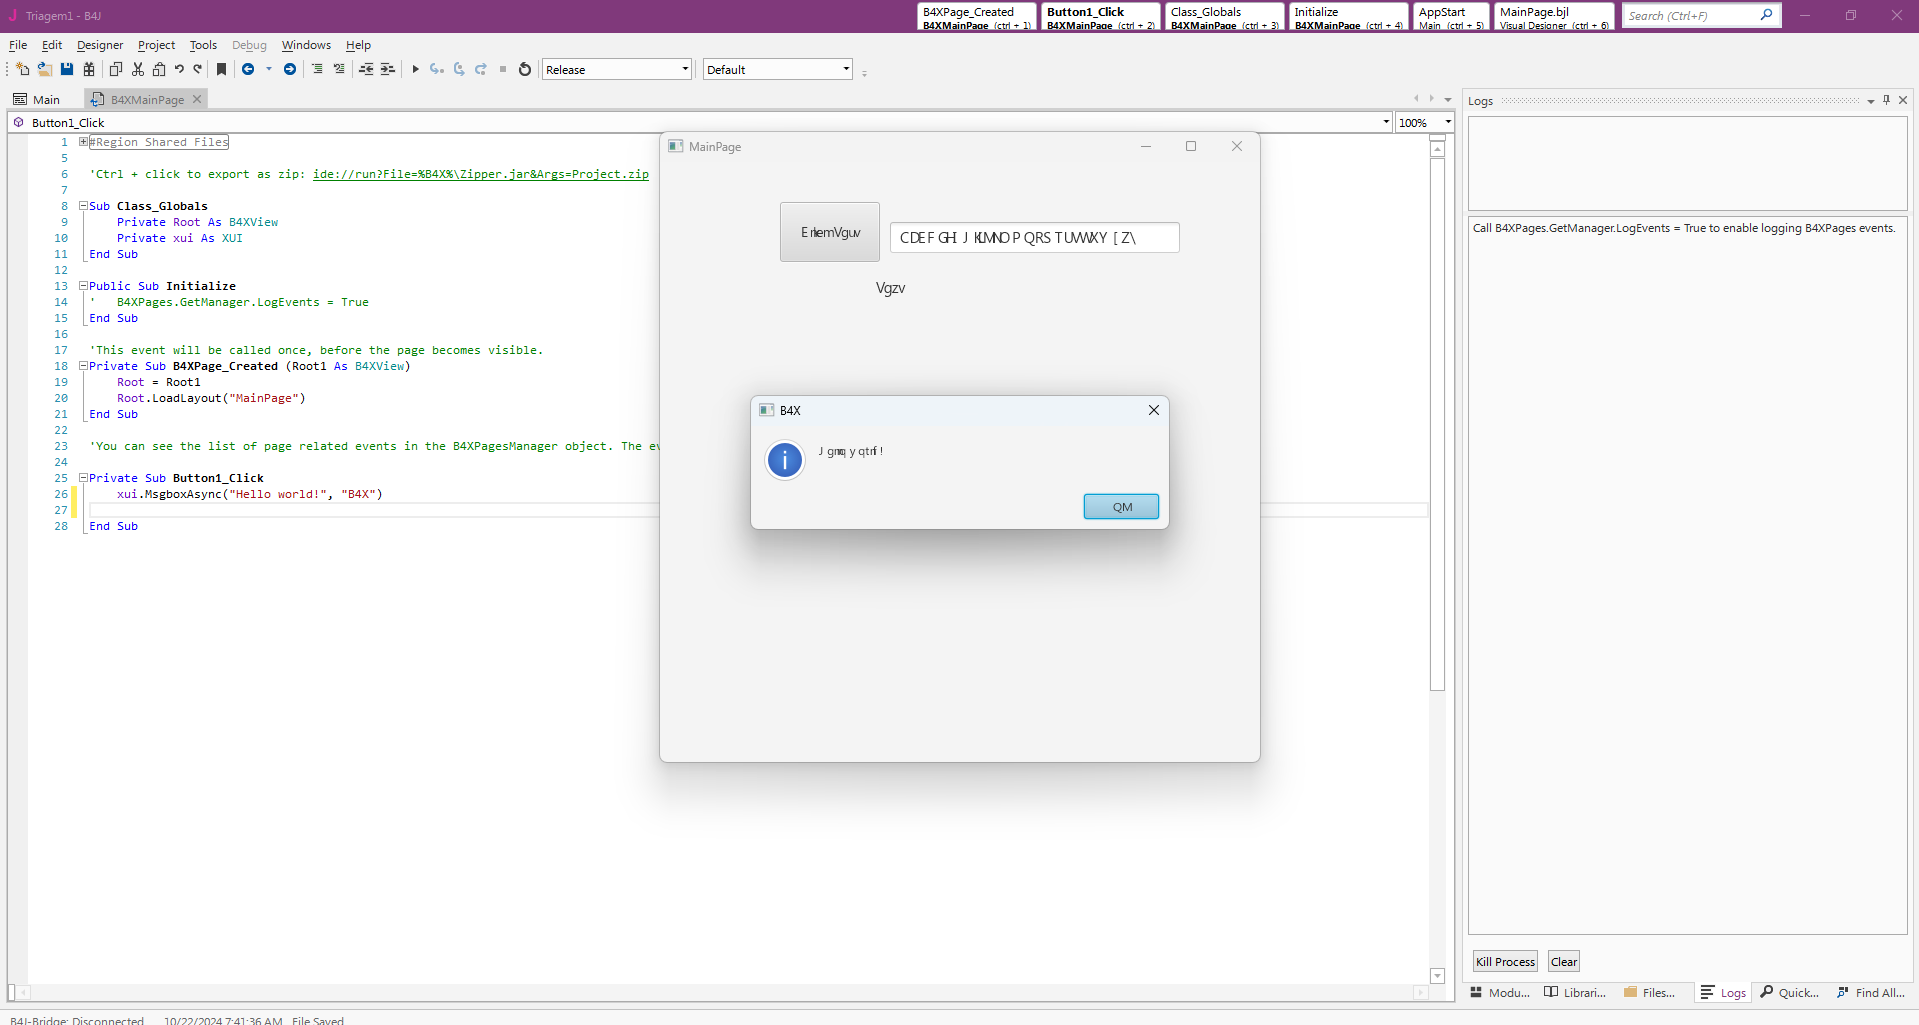Click the Export as zip toolbar icon
This screenshot has width=1919, height=1025.
(x=89, y=69)
